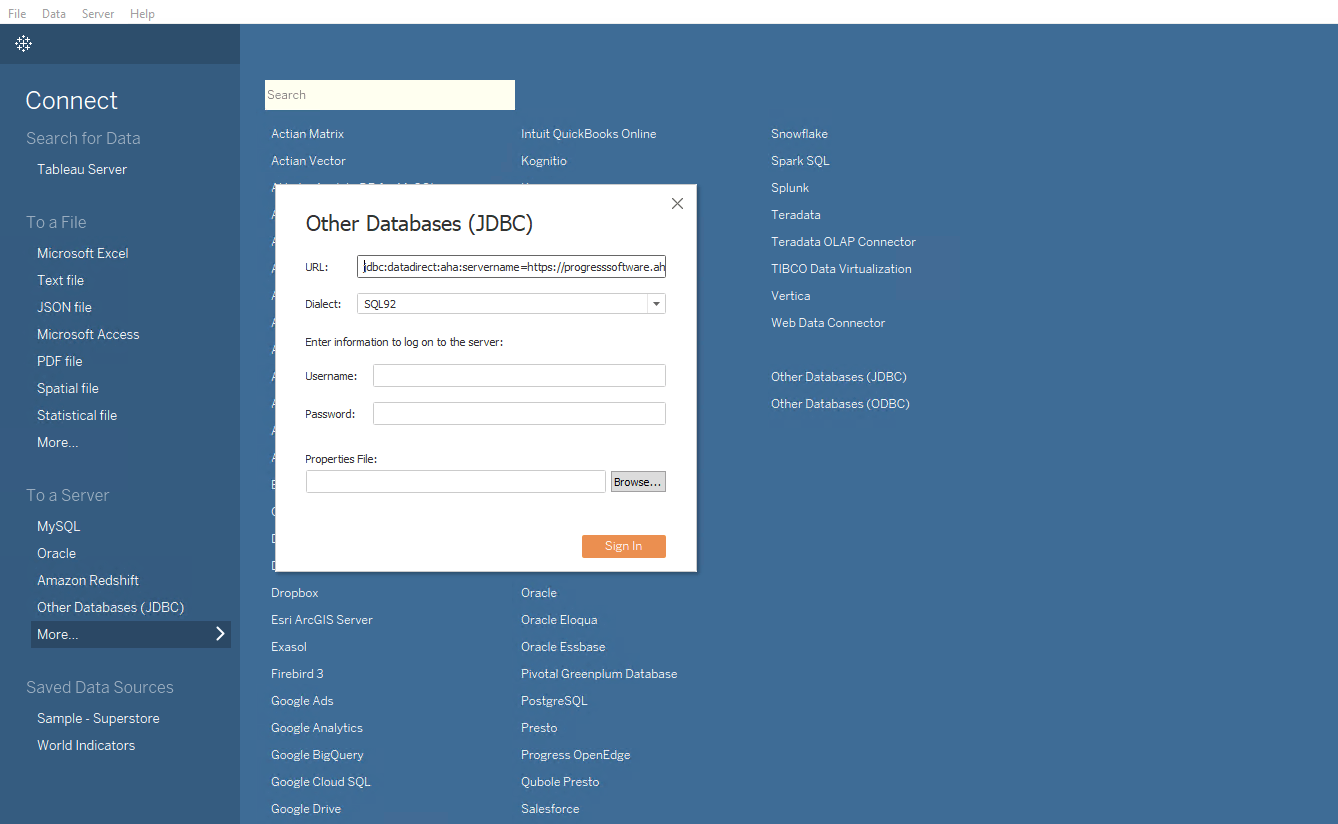The width and height of the screenshot is (1338, 824).
Task: Select Dropbox connector
Action: click(x=294, y=593)
